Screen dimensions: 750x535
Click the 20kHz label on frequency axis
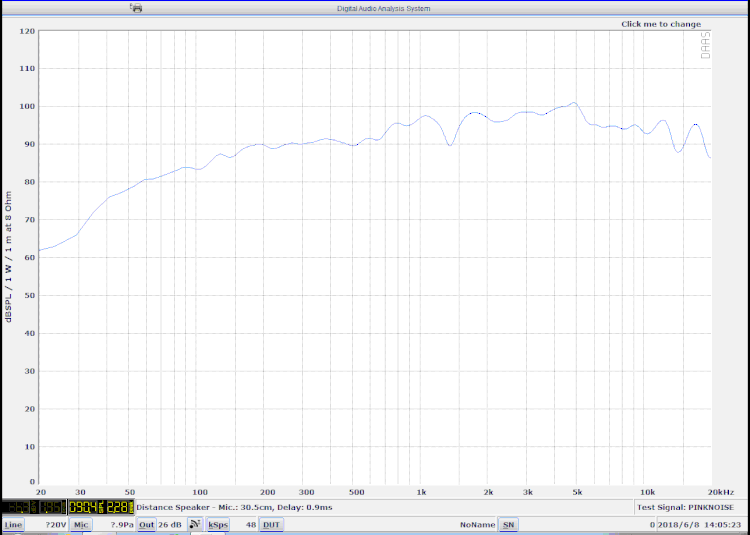(x=721, y=492)
